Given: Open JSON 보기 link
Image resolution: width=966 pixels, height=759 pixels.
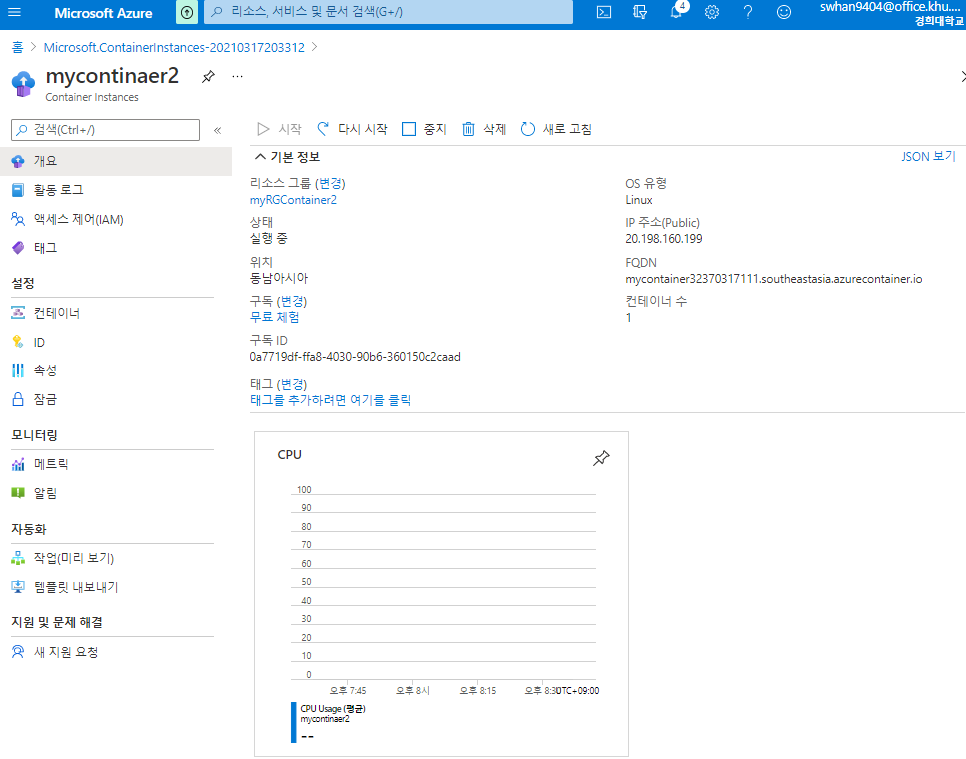Looking at the screenshot, I should (x=928, y=156).
